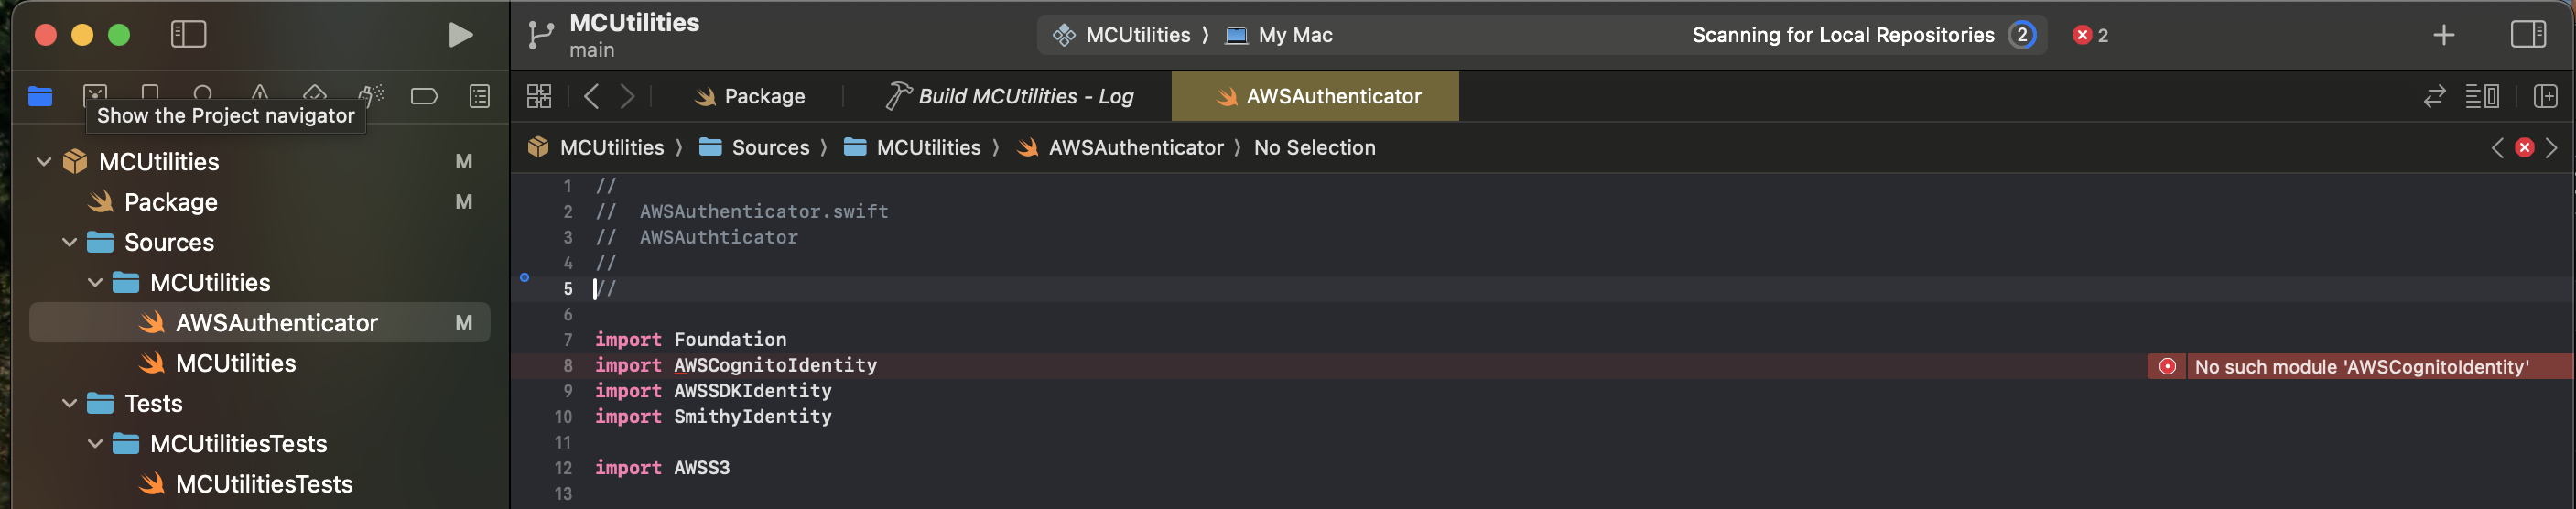
Task: Click the plus library button
Action: point(2443,35)
